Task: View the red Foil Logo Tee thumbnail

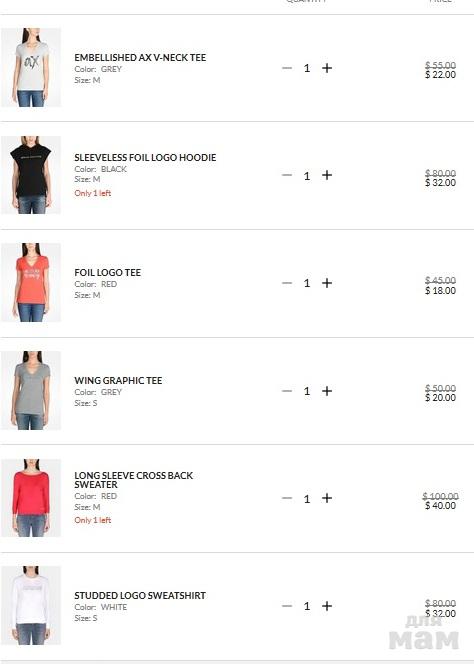Action: 31,282
